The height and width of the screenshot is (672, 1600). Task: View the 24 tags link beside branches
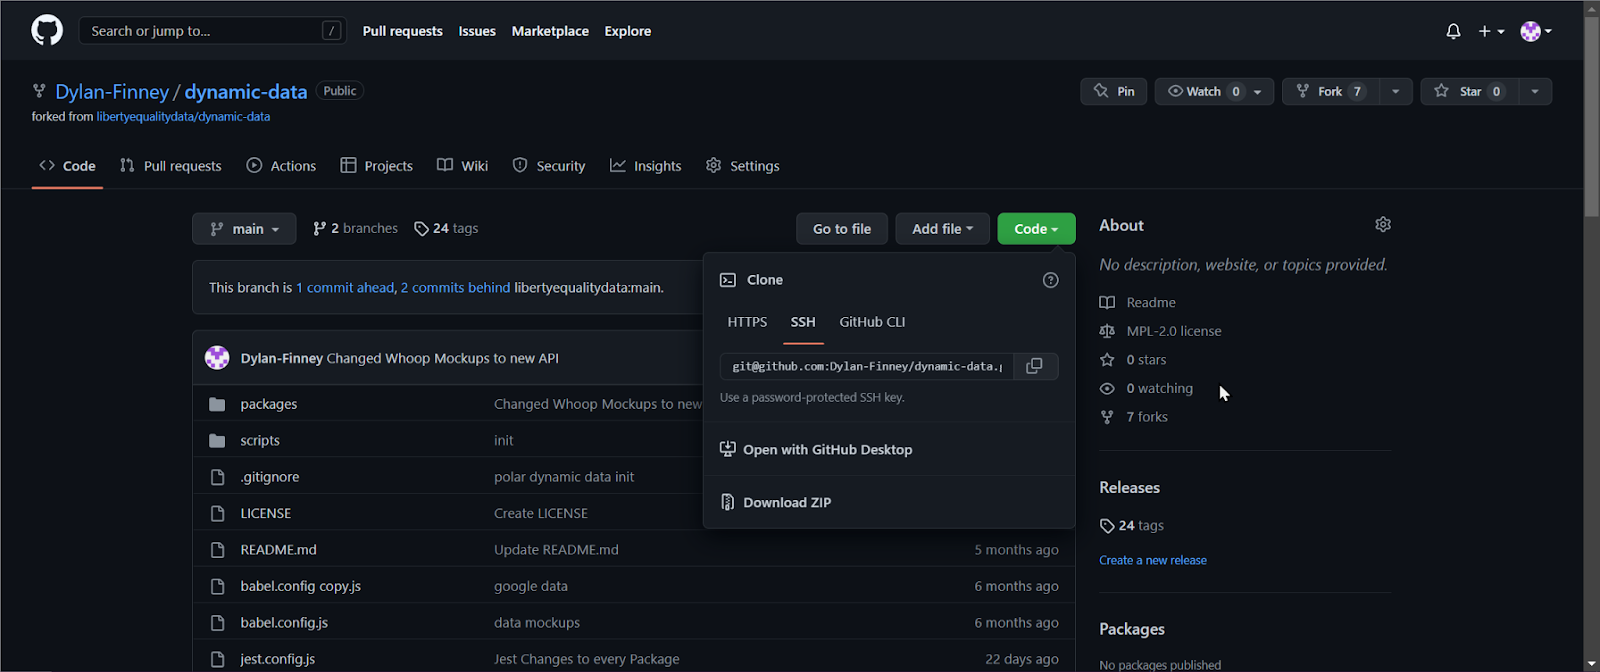click(446, 229)
